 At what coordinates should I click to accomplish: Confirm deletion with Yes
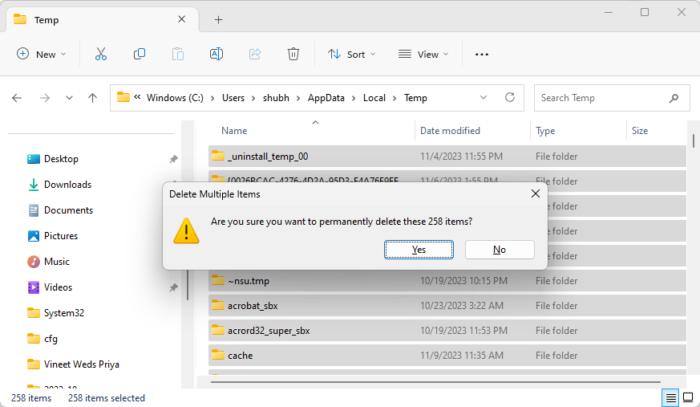point(419,249)
